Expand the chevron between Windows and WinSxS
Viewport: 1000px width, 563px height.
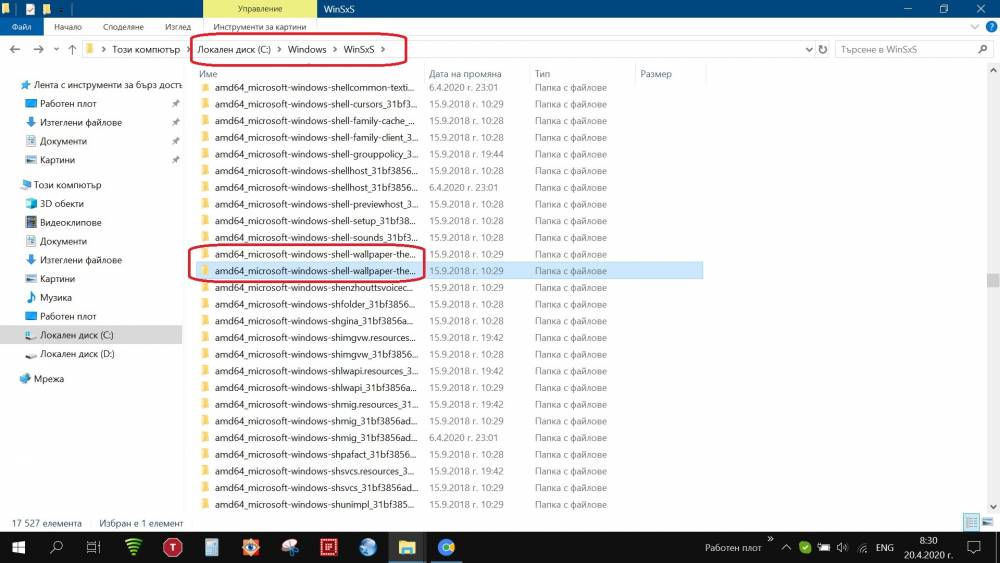[335, 49]
